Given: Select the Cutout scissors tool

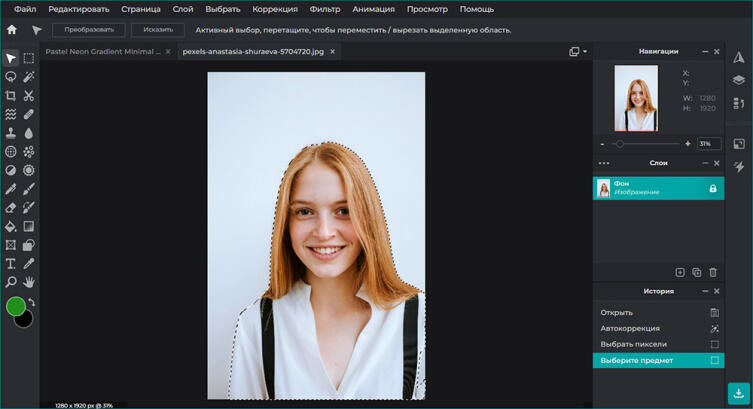Looking at the screenshot, I should pos(29,96).
